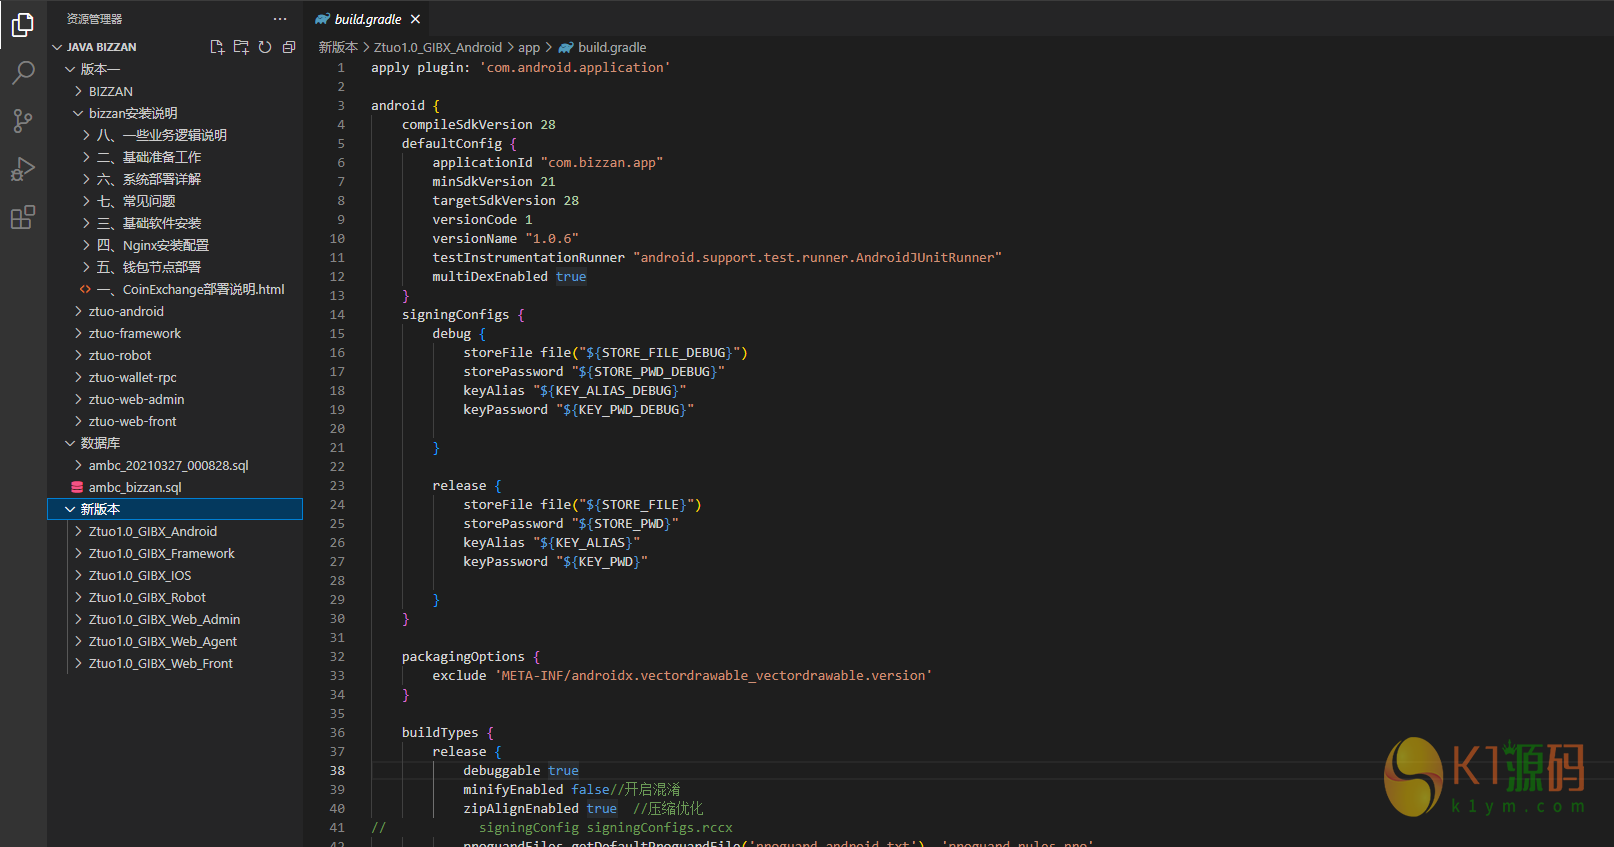The height and width of the screenshot is (847, 1614).
Task: Collapse the bizzan安装说明 folder
Action: pos(132,113)
